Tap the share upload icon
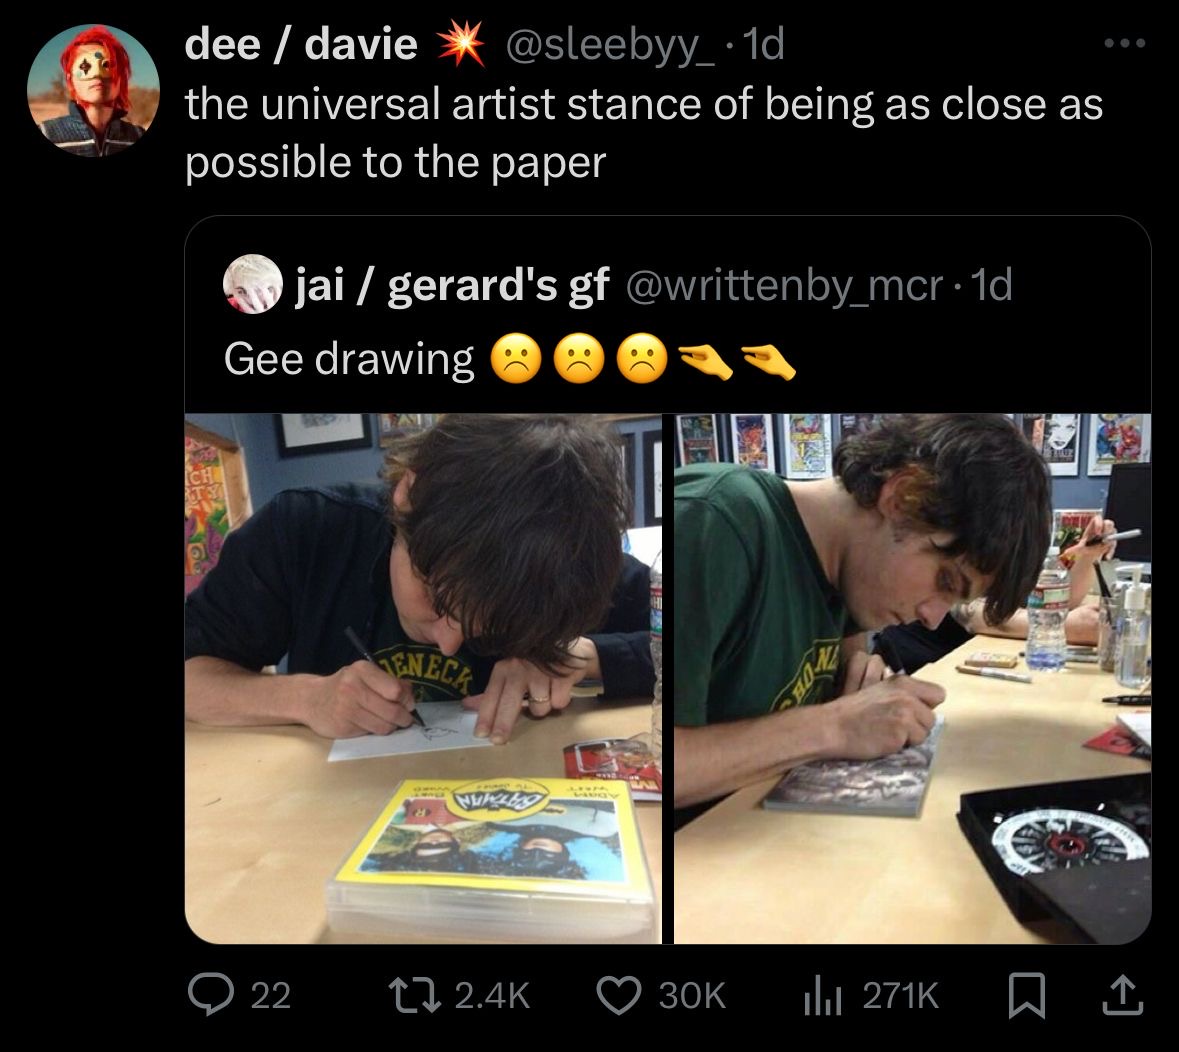Image resolution: width=1179 pixels, height=1052 pixels. [1122, 995]
